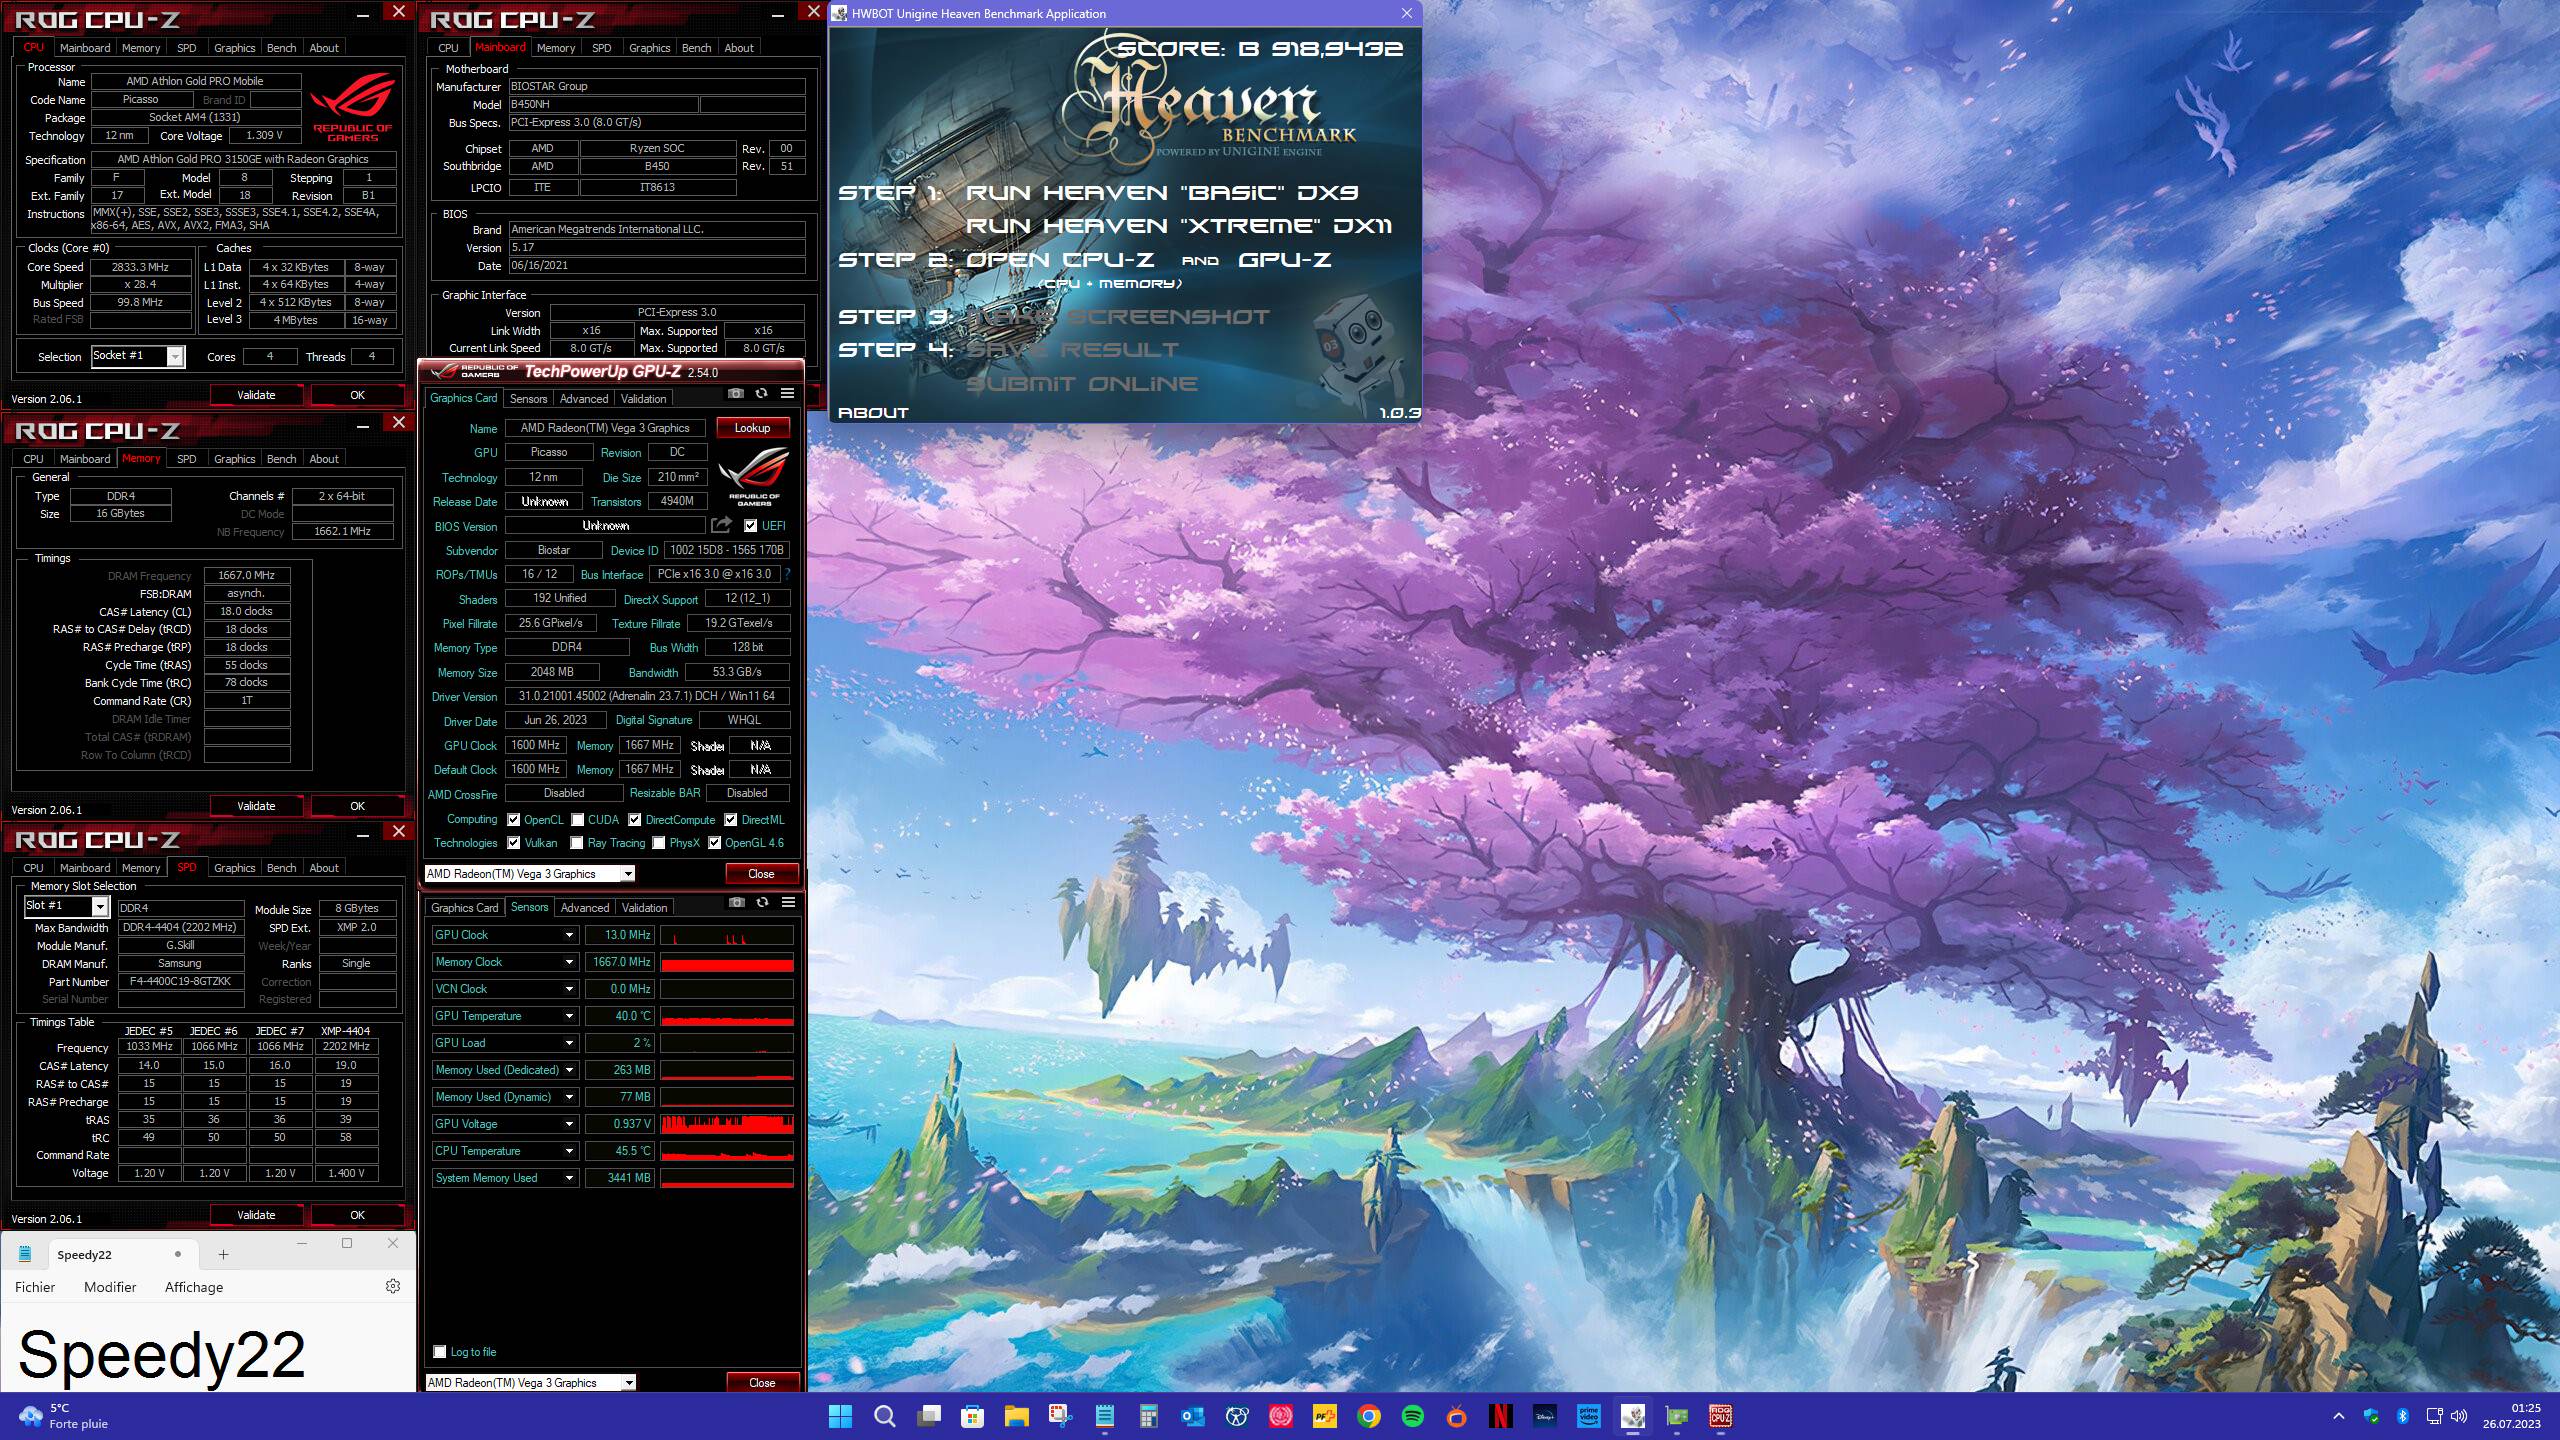Add a new tab in Notepad
This screenshot has width=2560, height=1440.
pyautogui.click(x=223, y=1254)
